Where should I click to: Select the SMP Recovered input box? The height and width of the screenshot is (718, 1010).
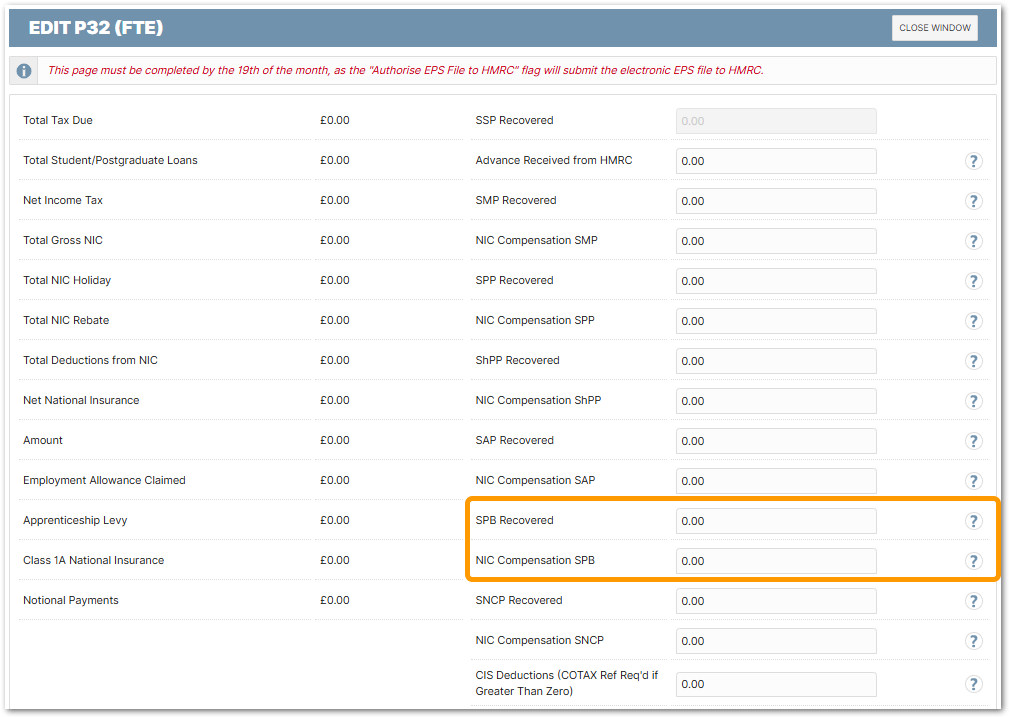[775, 201]
